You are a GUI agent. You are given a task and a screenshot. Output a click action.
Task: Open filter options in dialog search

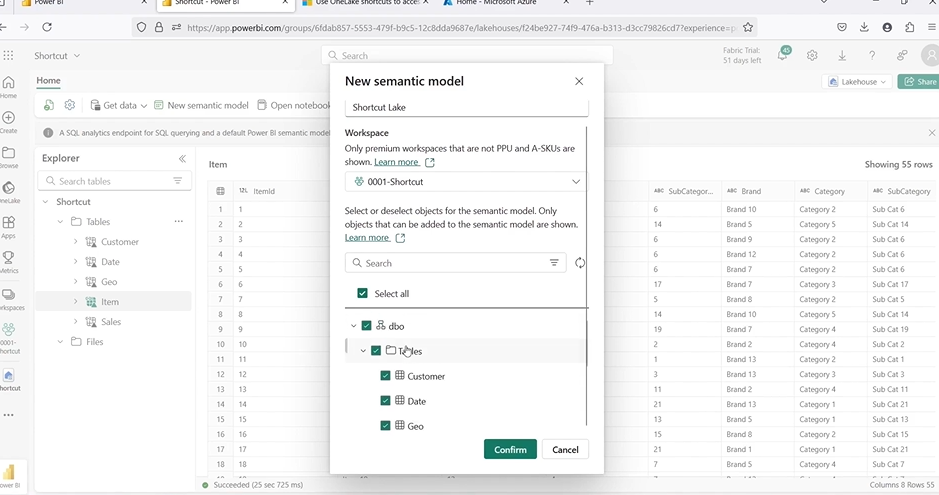(554, 263)
